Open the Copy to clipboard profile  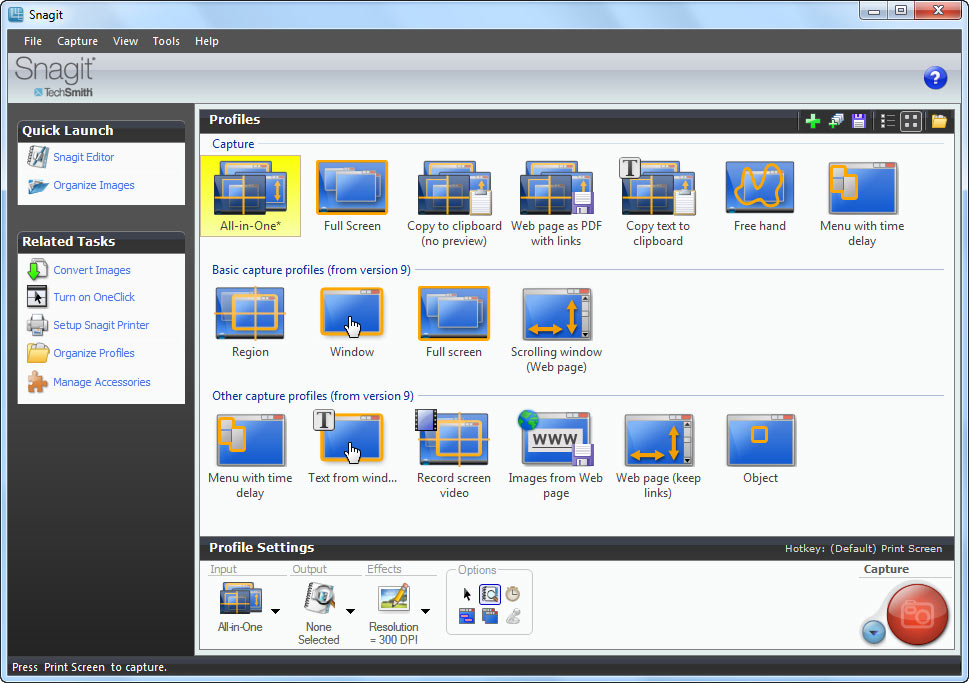[454, 187]
